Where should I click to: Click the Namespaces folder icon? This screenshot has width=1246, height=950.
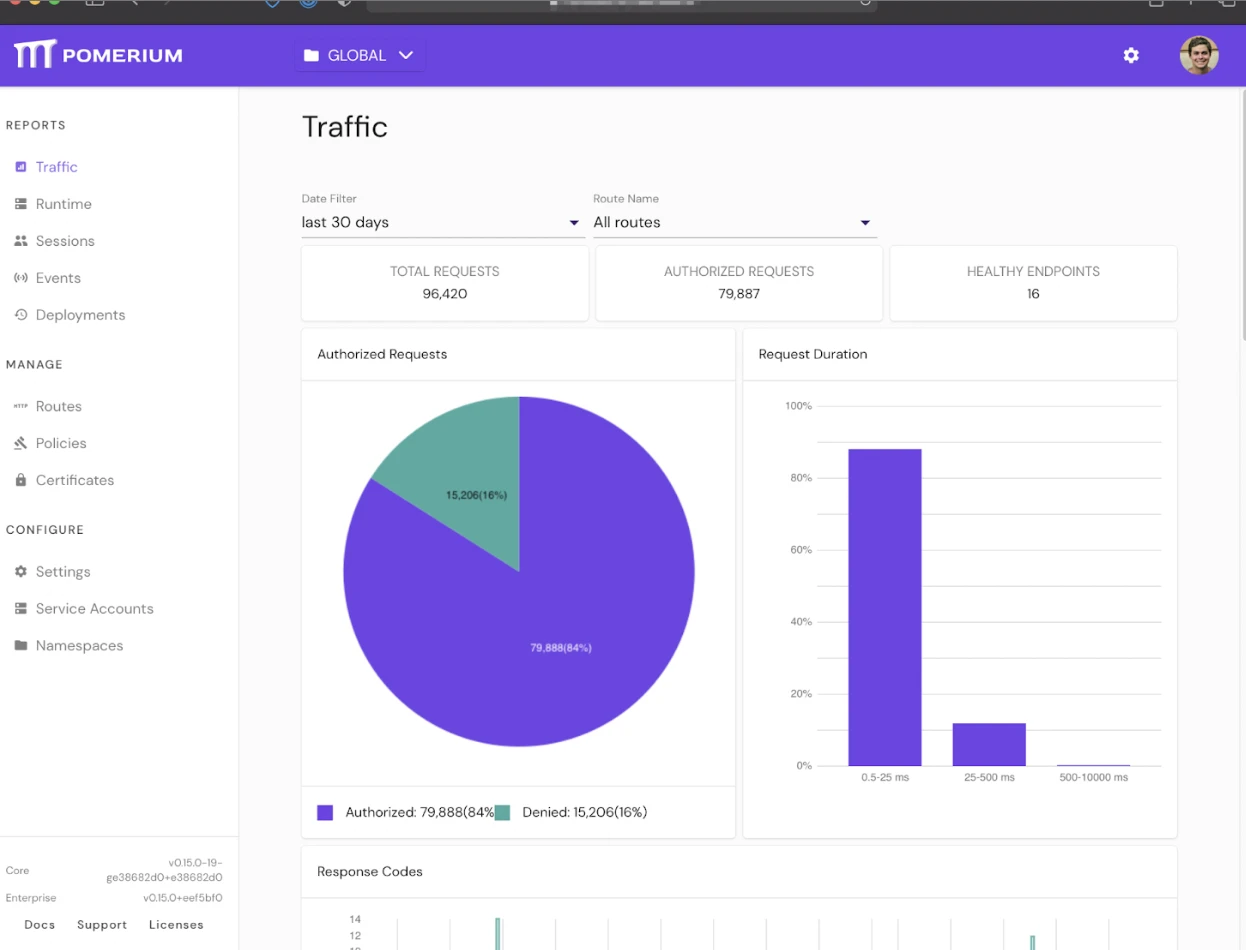21,645
